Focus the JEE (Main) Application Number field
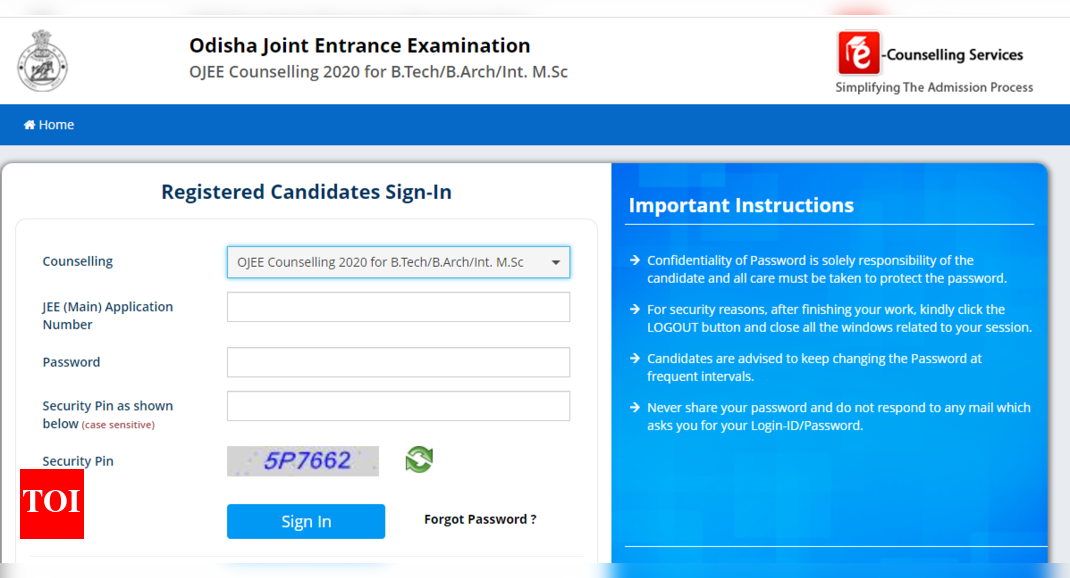Viewport: 1070px width, 578px height. pyautogui.click(x=398, y=307)
